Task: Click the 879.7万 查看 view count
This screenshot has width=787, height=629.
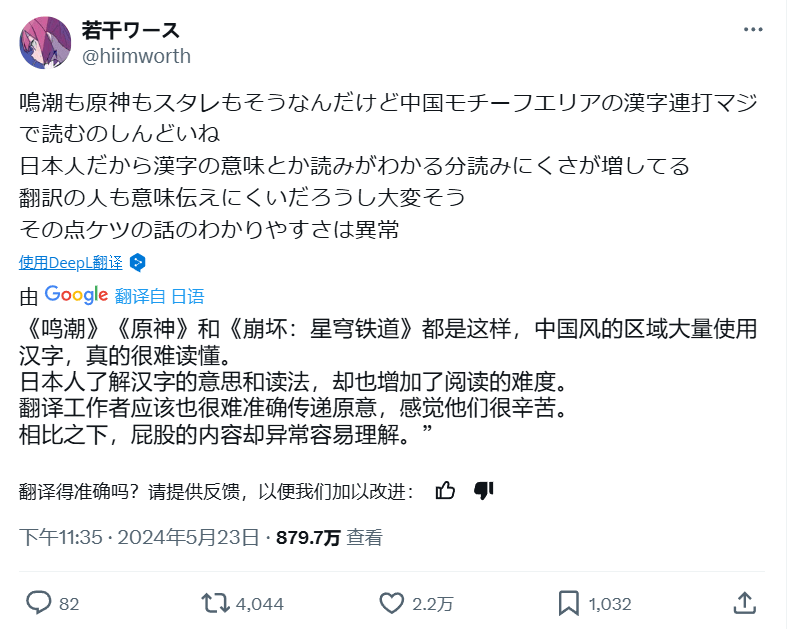Action: [x=329, y=538]
